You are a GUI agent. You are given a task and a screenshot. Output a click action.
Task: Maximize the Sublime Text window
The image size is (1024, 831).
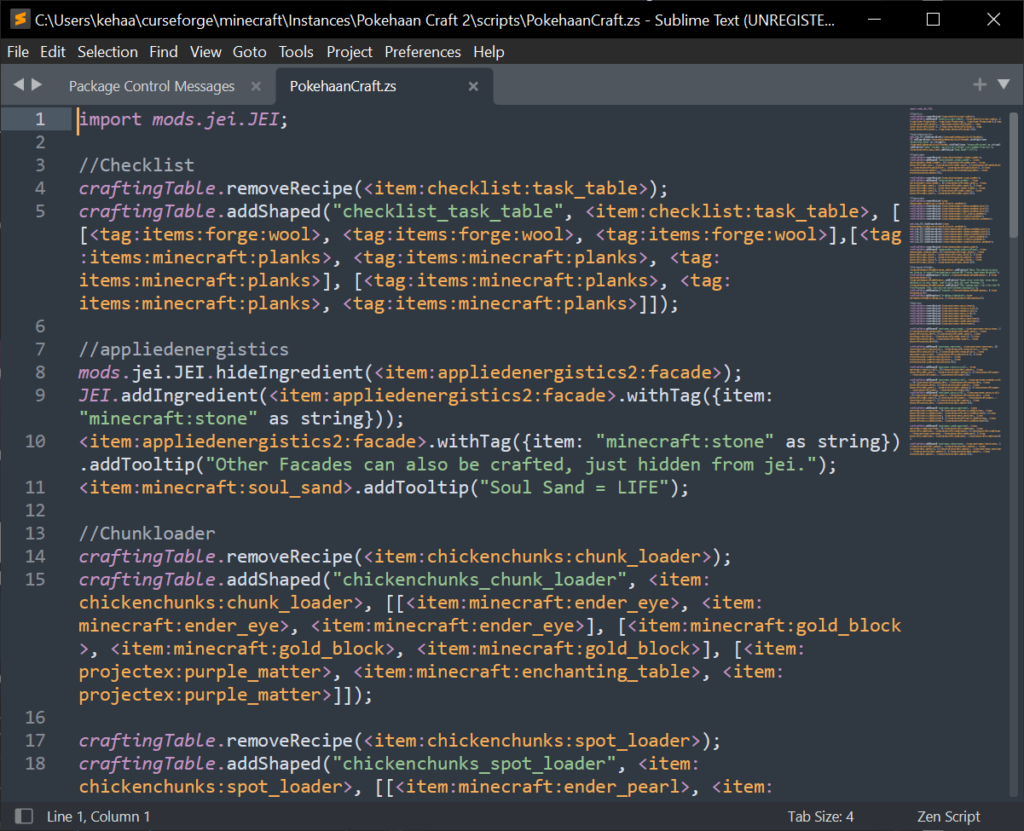933,20
